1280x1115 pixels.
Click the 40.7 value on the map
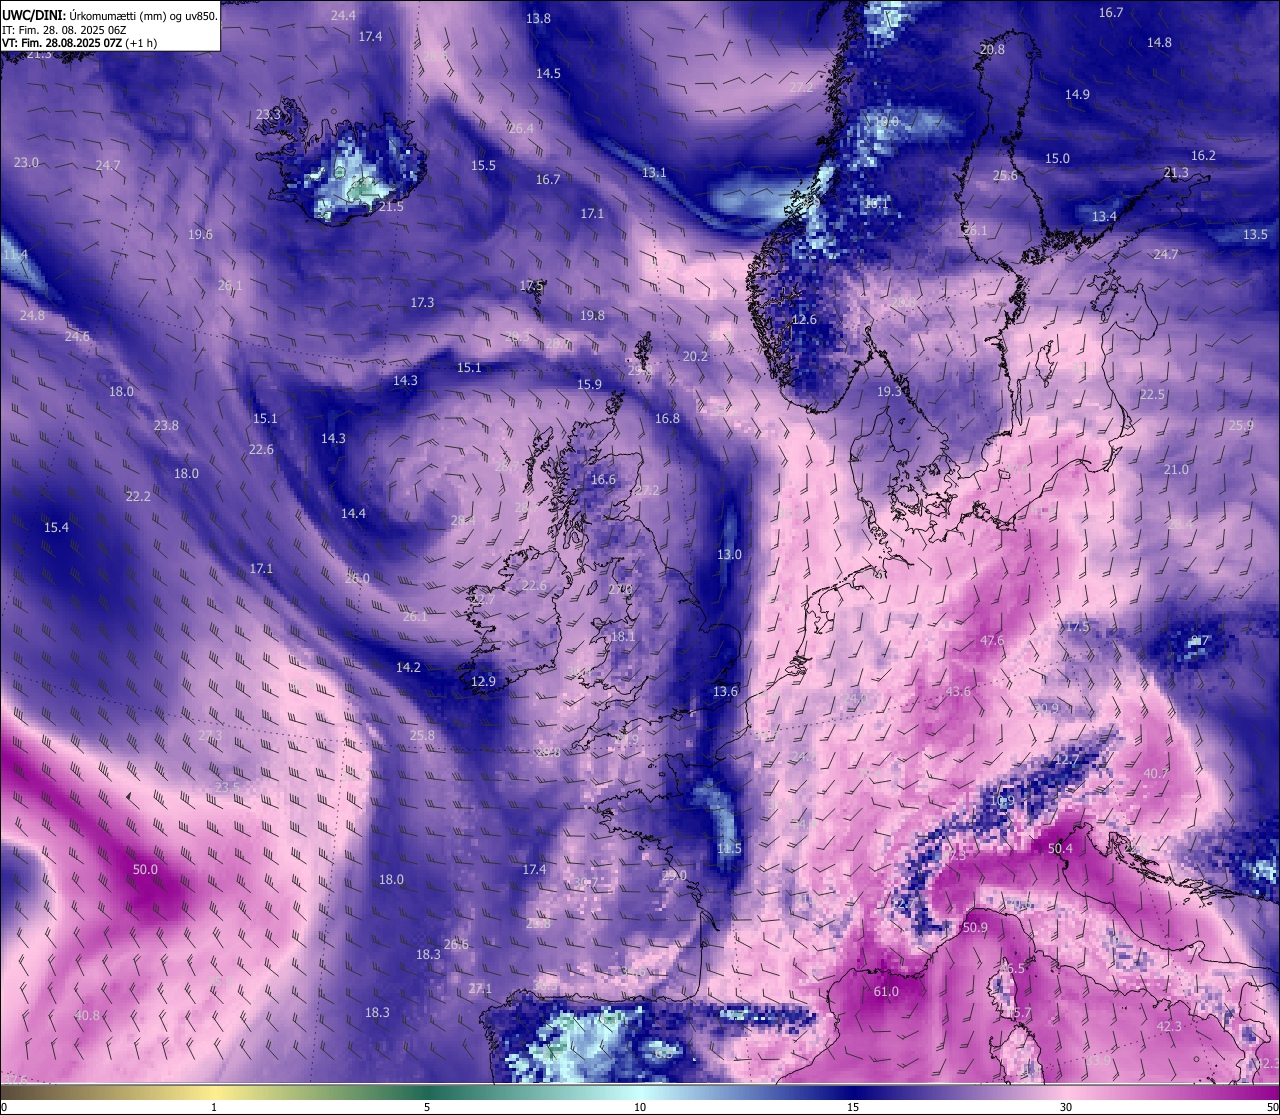(x=1156, y=773)
